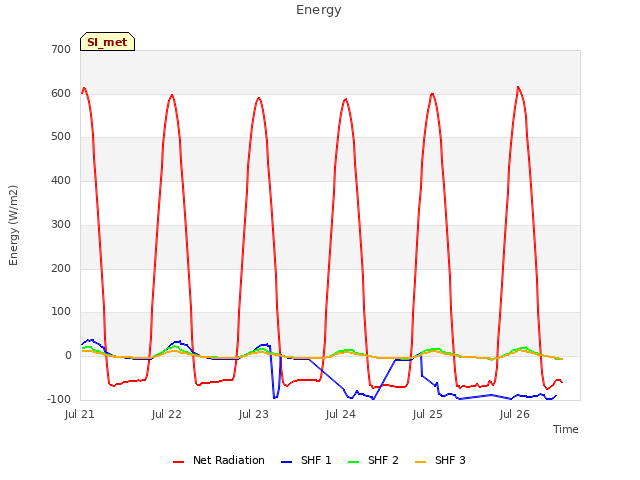Screen dimensions: 640x480
Task: Click the Jul 25 x-axis label
Action: [427, 414]
